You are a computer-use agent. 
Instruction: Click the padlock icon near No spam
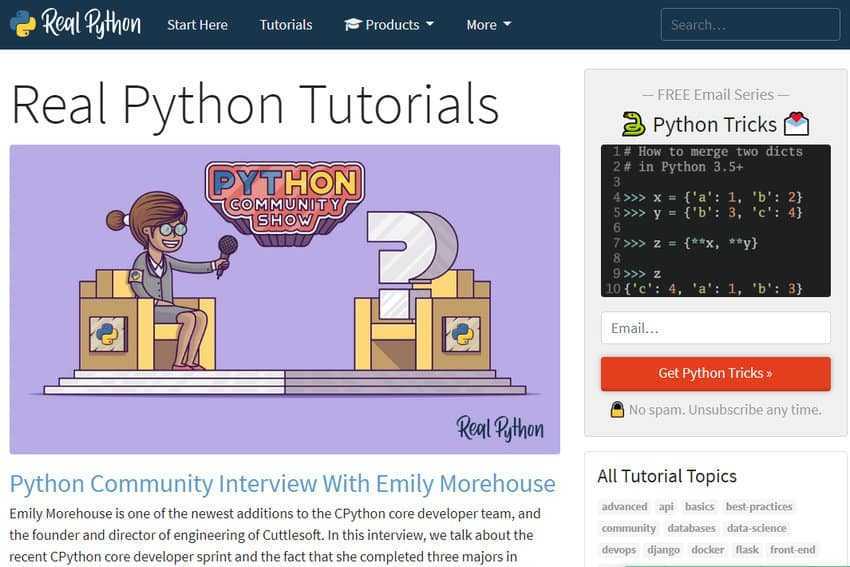pos(617,409)
